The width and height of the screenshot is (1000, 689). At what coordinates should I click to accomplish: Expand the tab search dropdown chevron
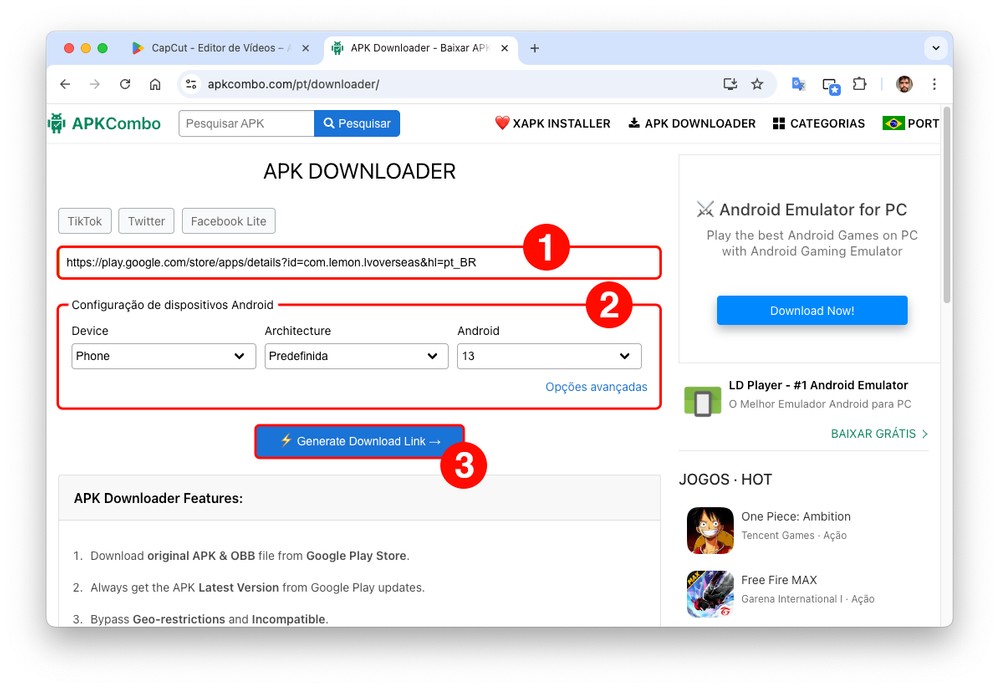tap(936, 48)
